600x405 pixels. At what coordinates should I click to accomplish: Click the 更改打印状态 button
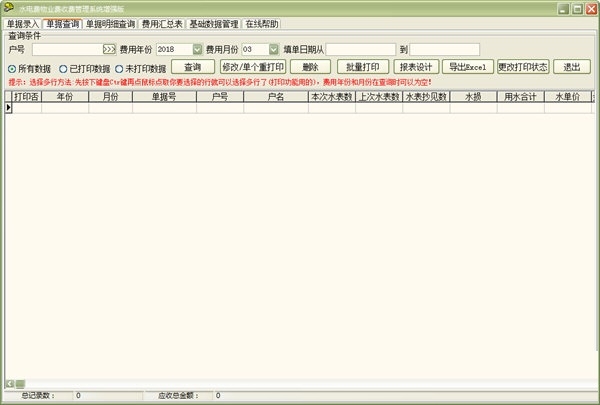click(x=523, y=67)
